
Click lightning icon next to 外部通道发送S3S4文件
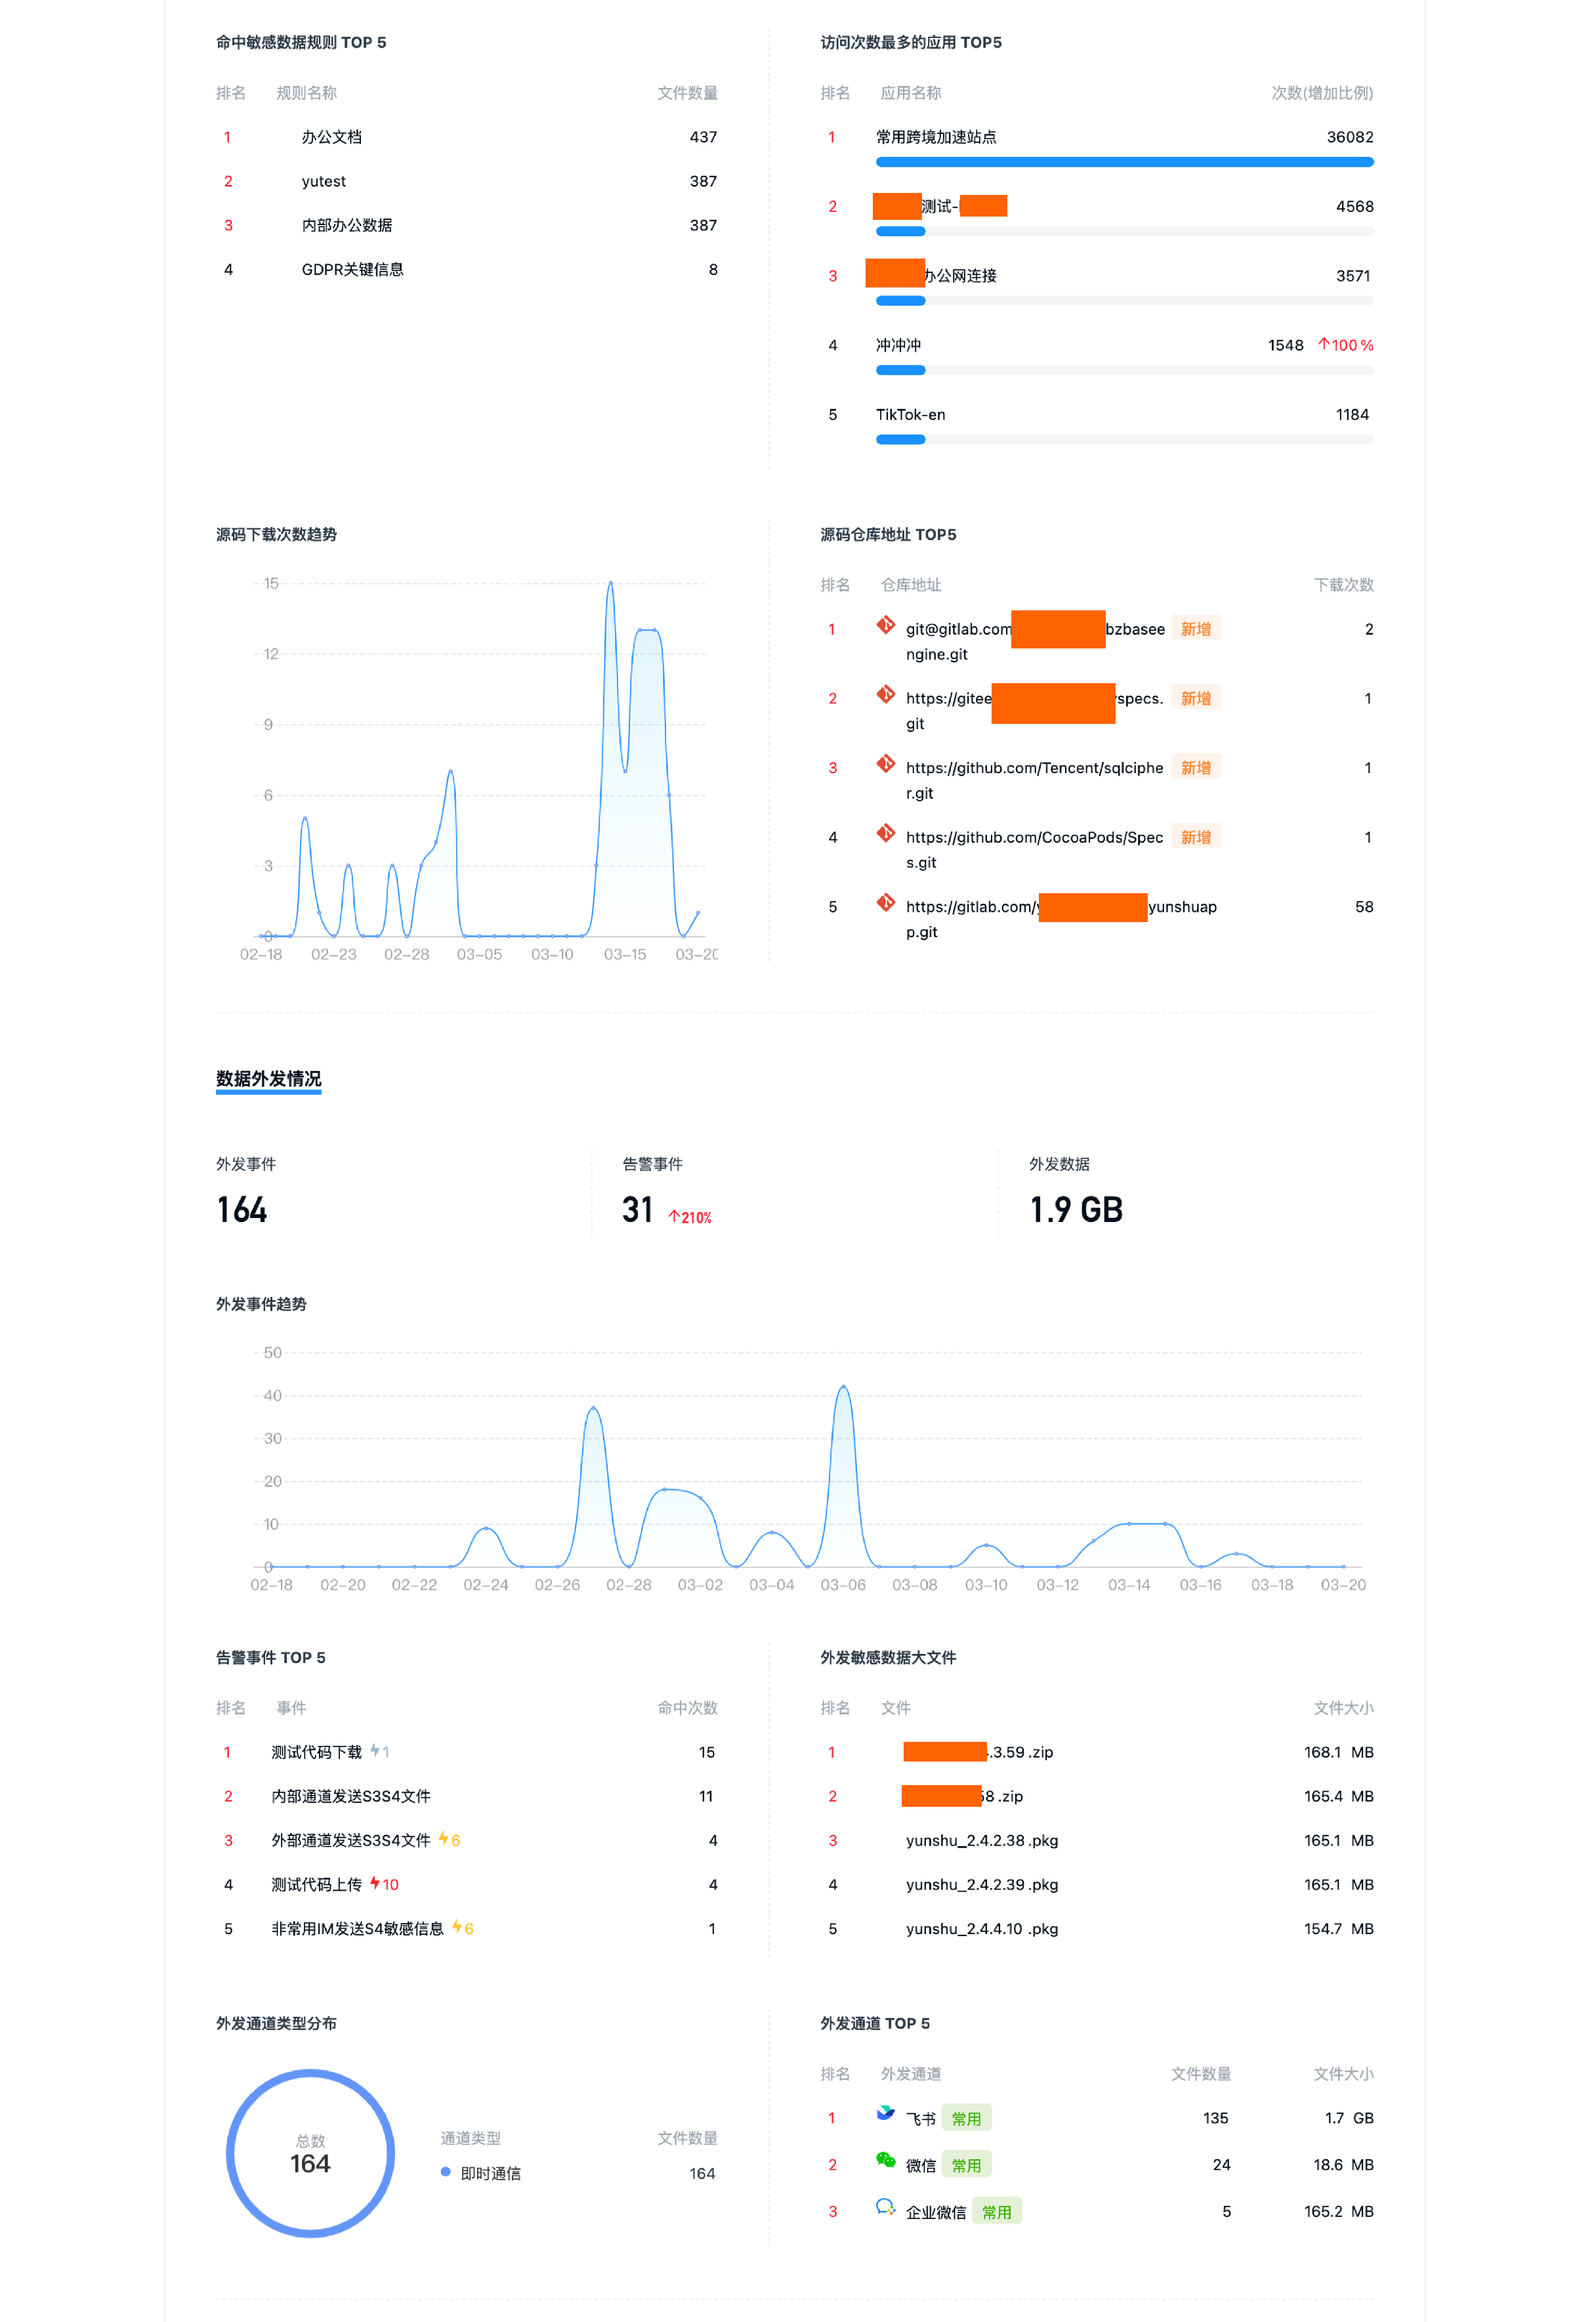click(443, 1839)
